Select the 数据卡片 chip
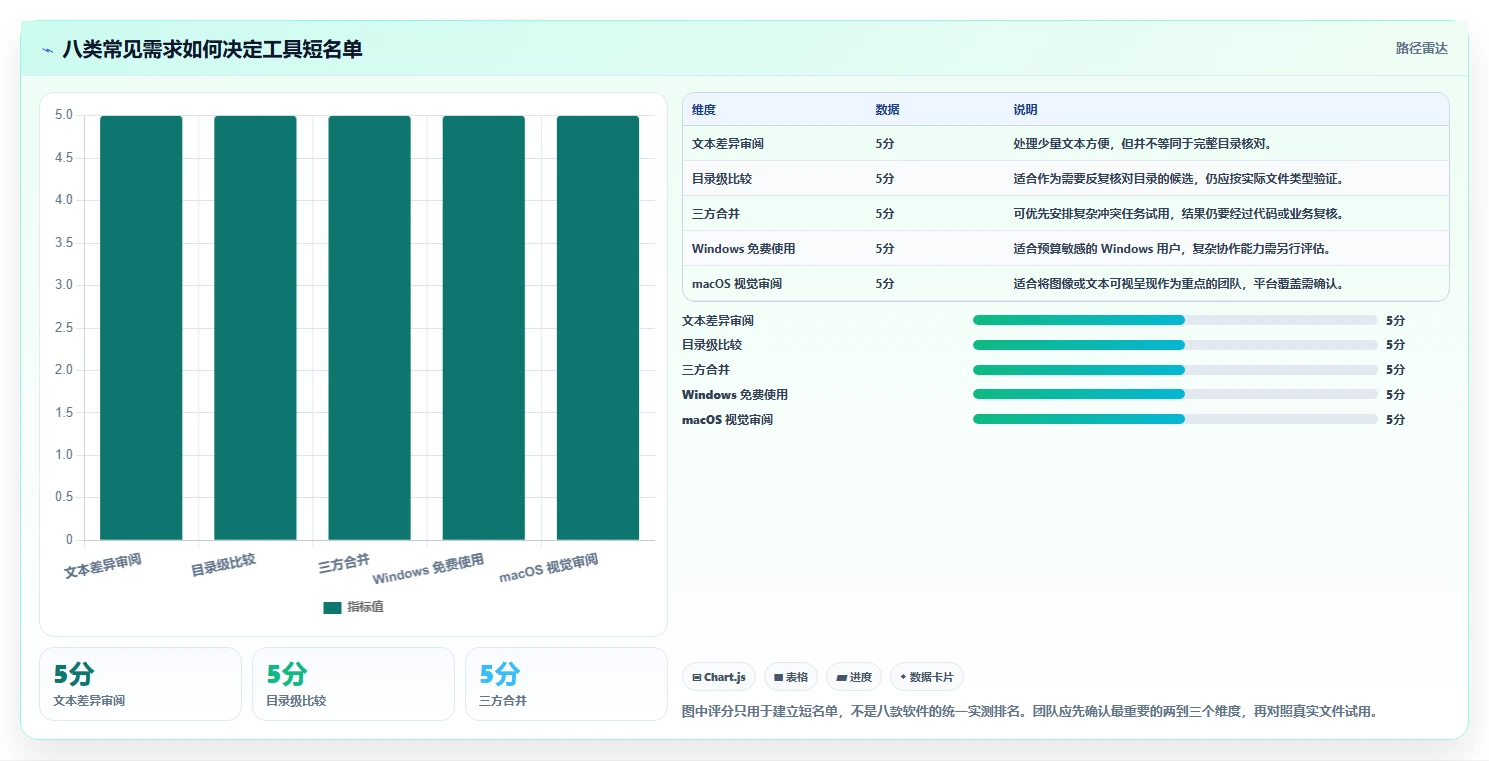This screenshot has width=1489, height=761. (x=927, y=677)
